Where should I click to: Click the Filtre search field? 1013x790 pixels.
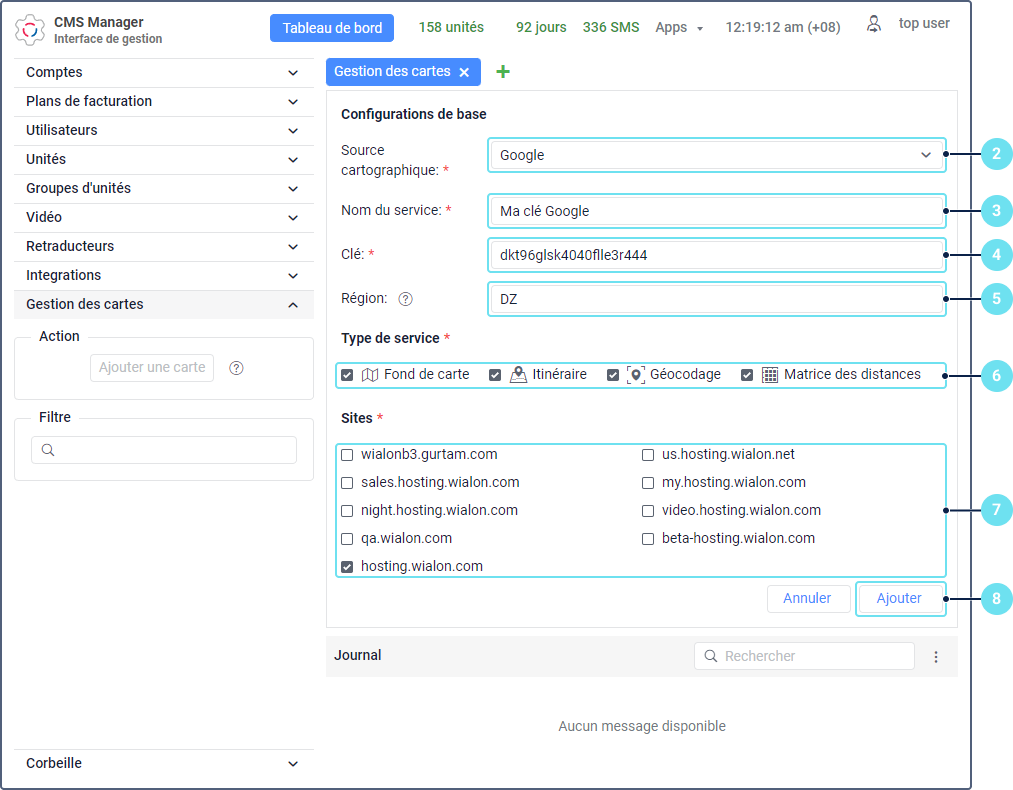(x=164, y=450)
